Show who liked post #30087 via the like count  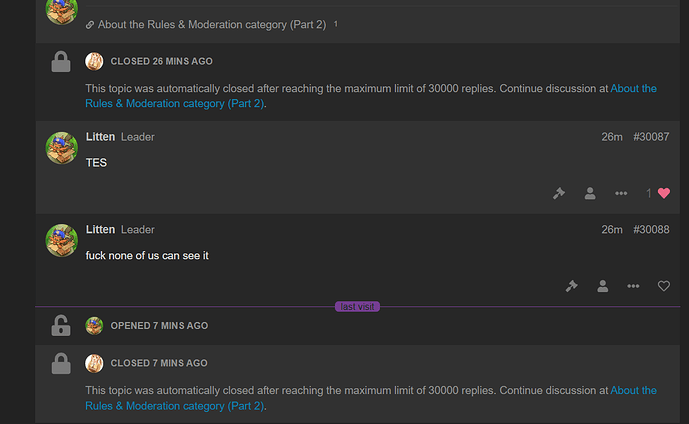649,193
